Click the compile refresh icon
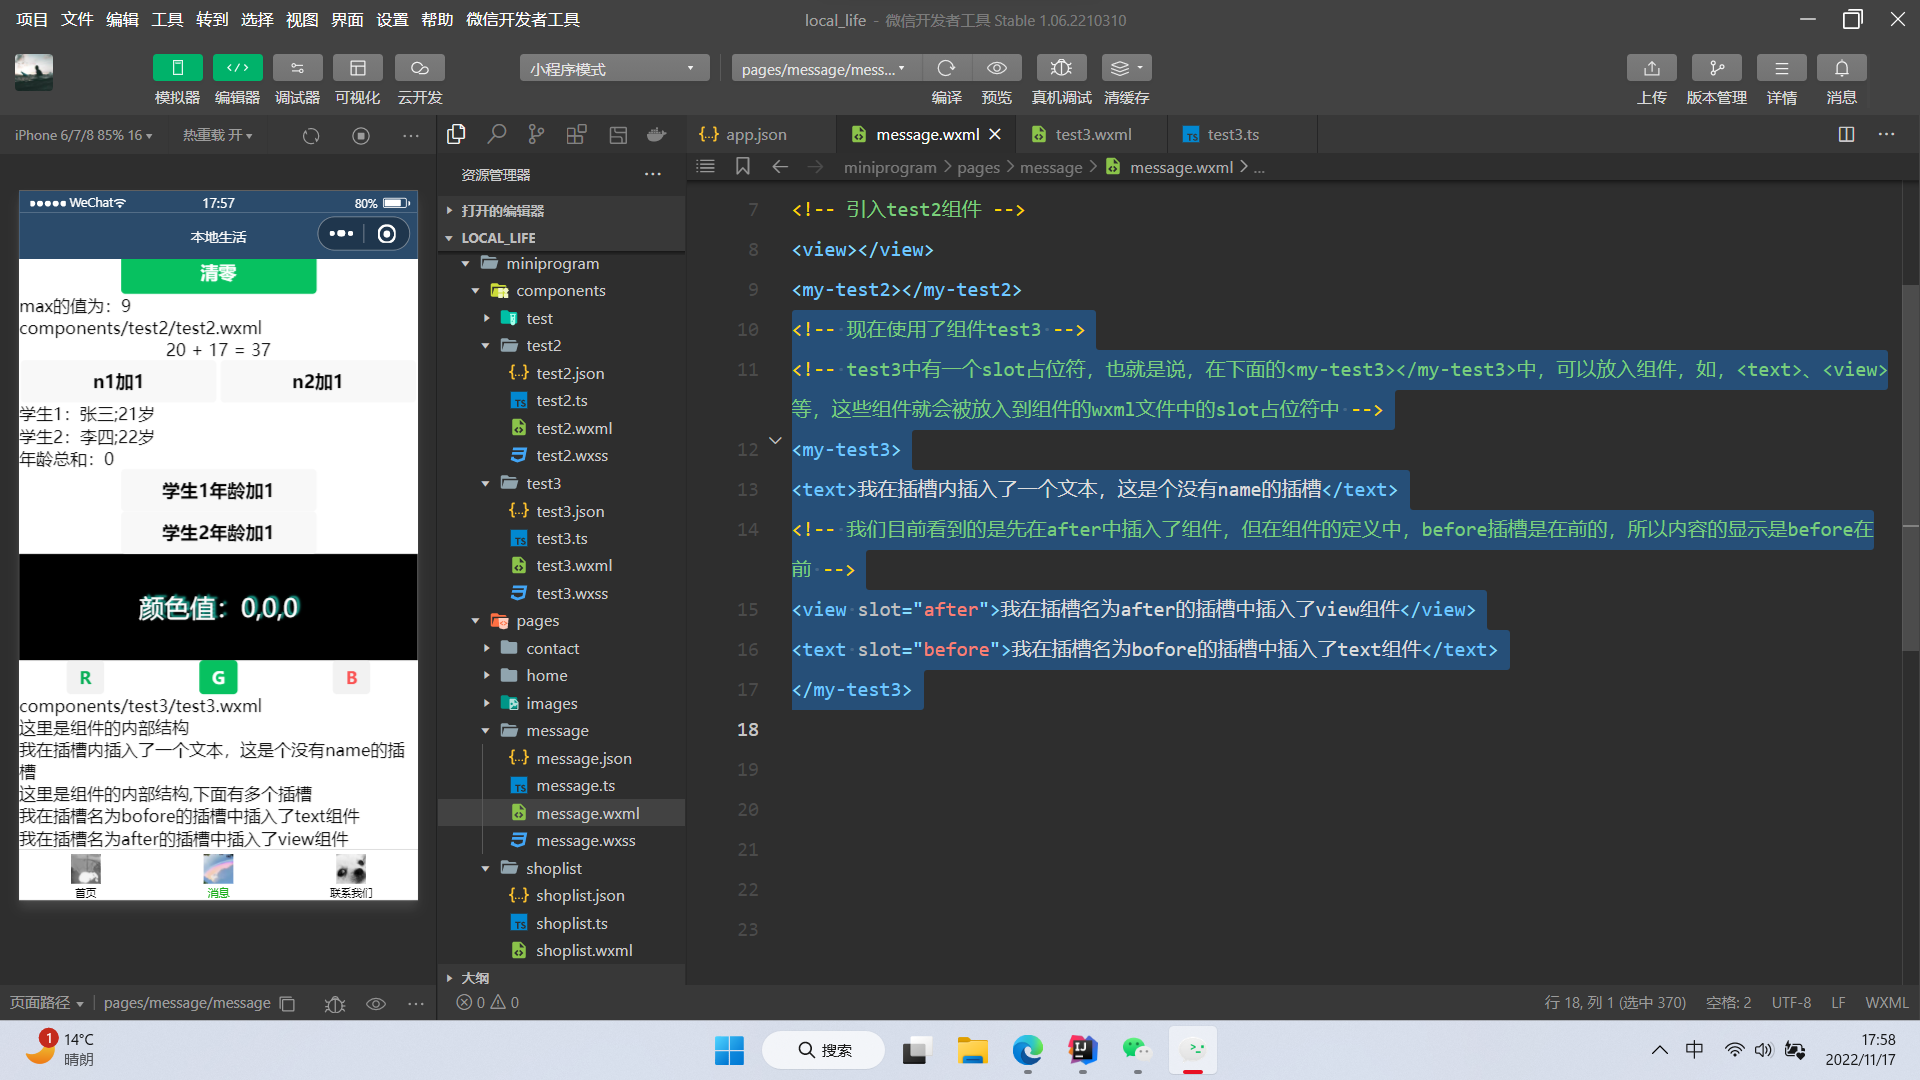 946,68
